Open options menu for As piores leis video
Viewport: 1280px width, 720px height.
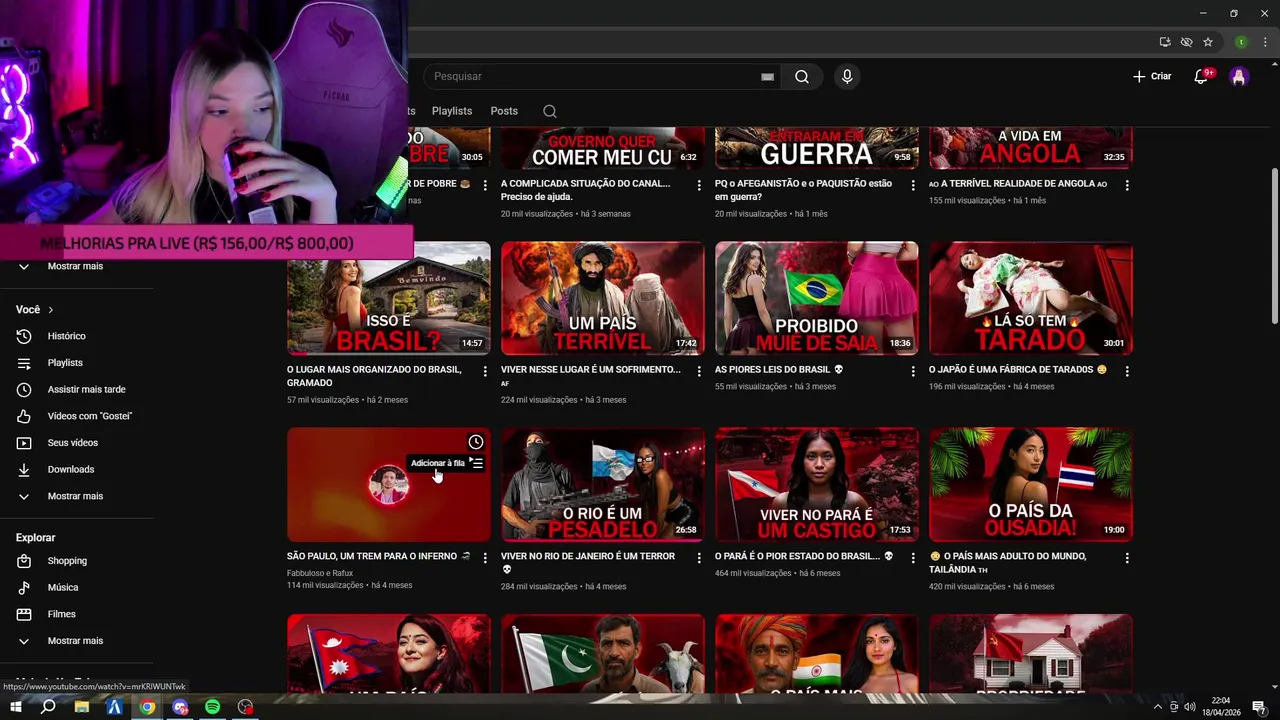coord(913,371)
